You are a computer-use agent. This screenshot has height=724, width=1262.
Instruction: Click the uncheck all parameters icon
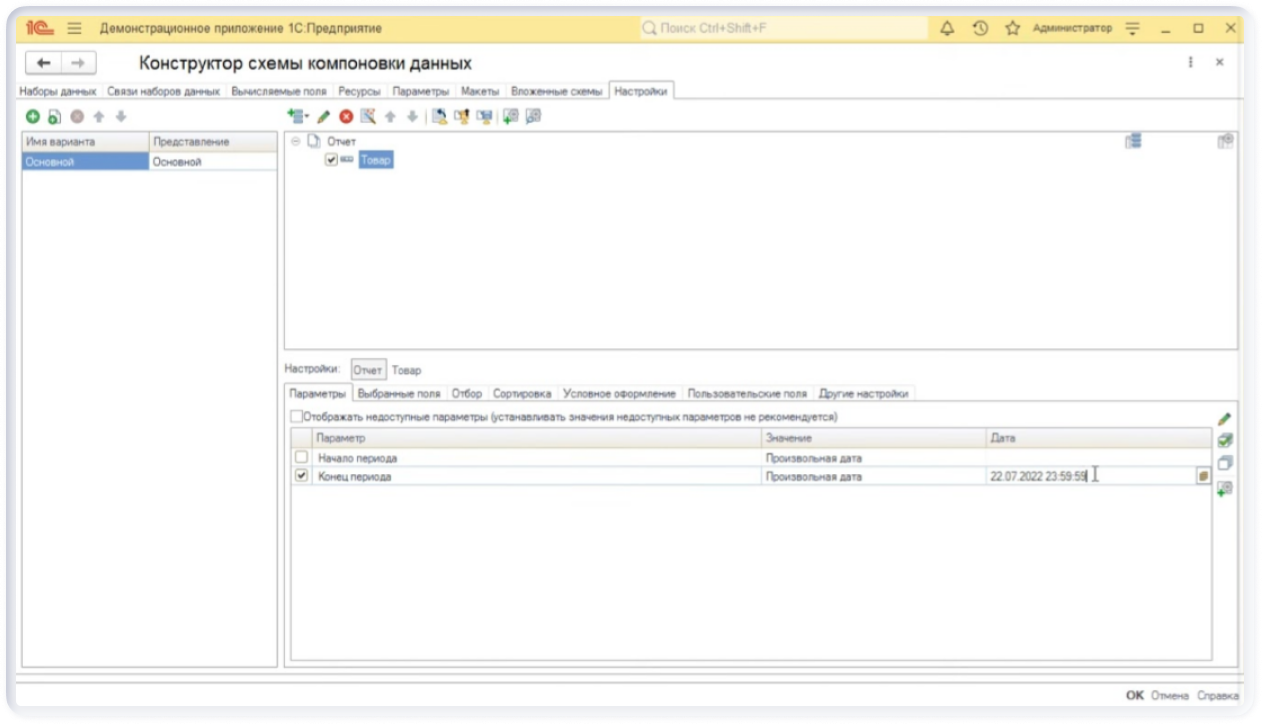[x=1225, y=463]
